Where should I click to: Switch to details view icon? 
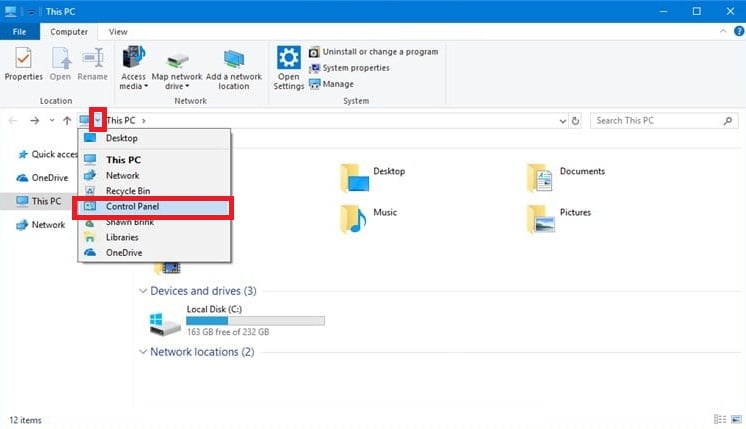[x=720, y=419]
